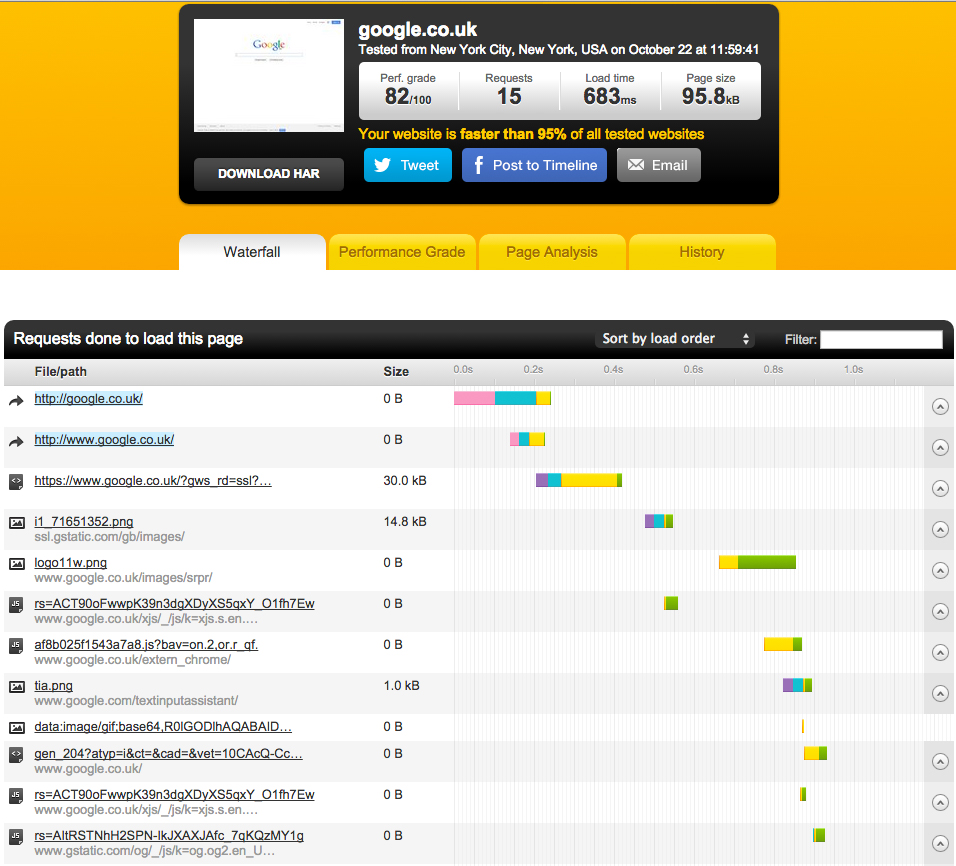The height and width of the screenshot is (866, 956).
Task: Open the Performance Grade tab
Action: tap(402, 252)
